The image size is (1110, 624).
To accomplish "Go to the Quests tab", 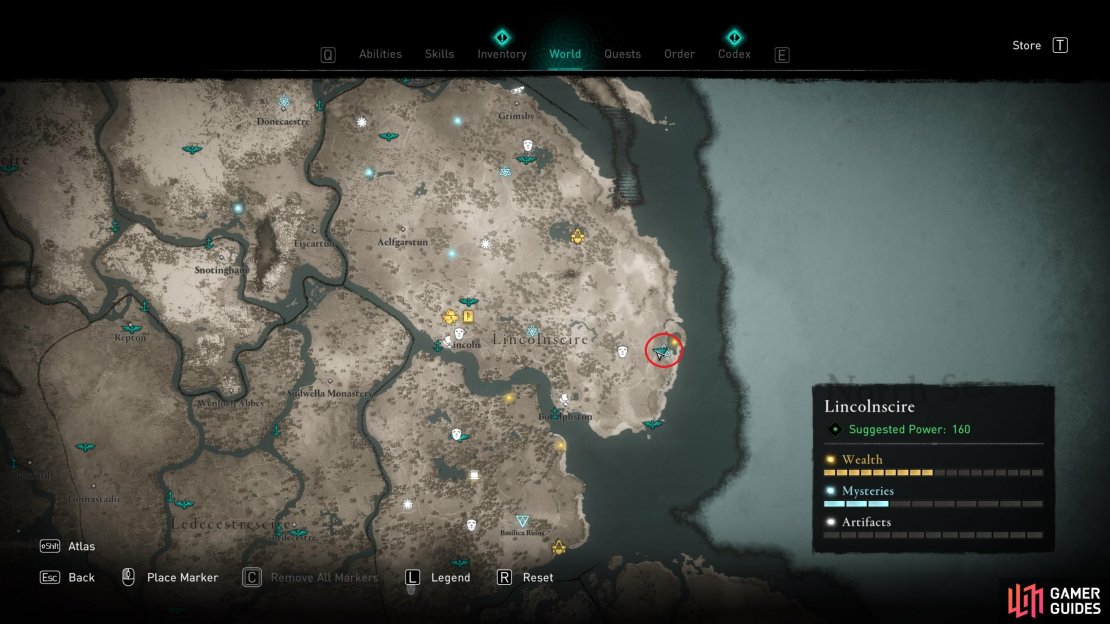I will pyautogui.click(x=622, y=54).
